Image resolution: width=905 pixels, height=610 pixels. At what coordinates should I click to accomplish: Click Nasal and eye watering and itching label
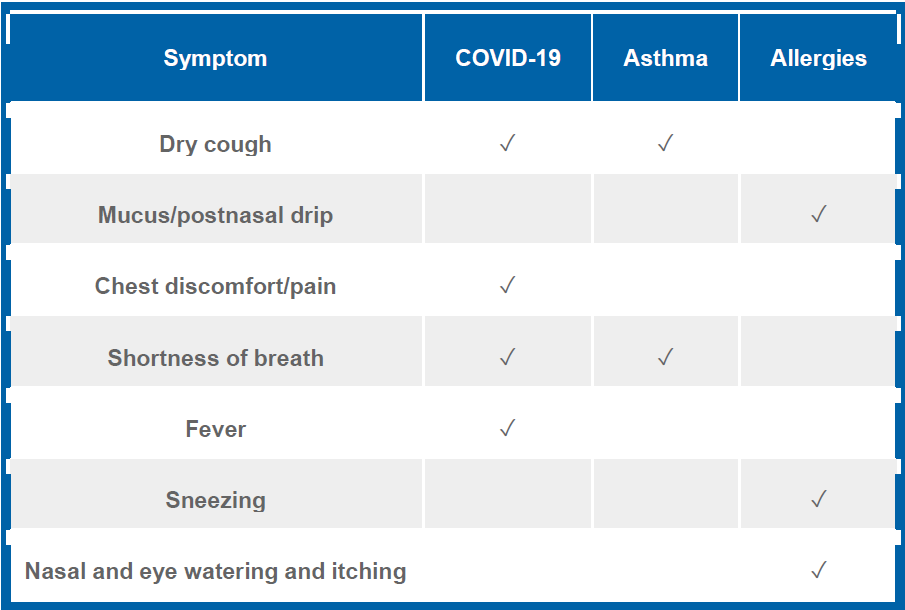click(215, 571)
